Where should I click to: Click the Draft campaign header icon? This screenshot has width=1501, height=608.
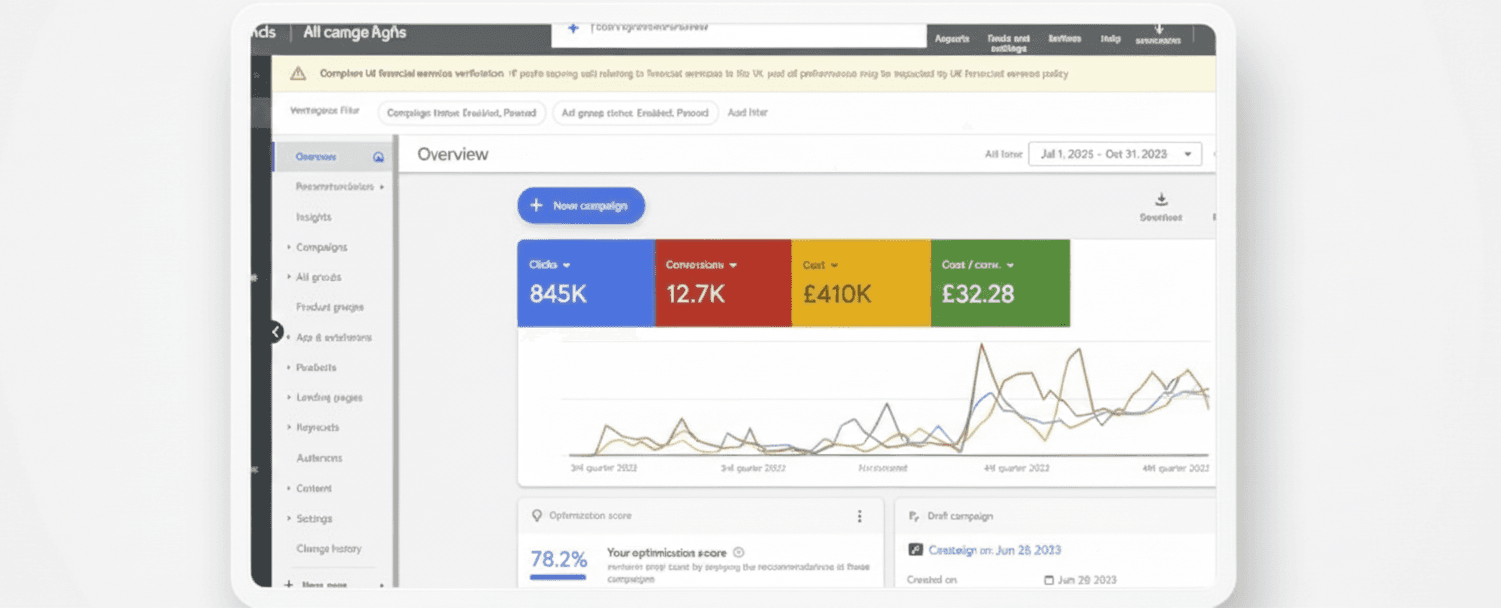(x=913, y=516)
